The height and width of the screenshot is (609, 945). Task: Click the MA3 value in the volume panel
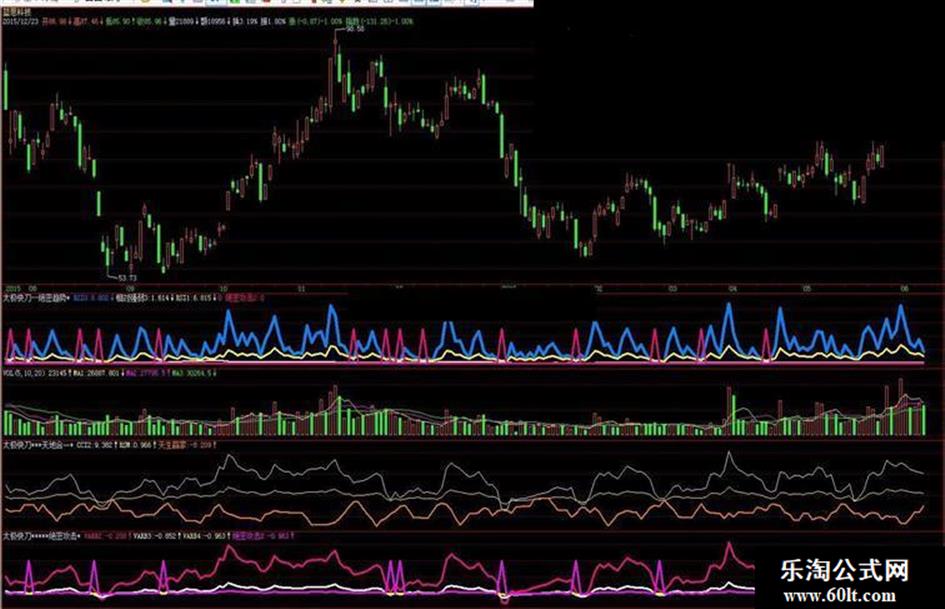click(x=190, y=373)
